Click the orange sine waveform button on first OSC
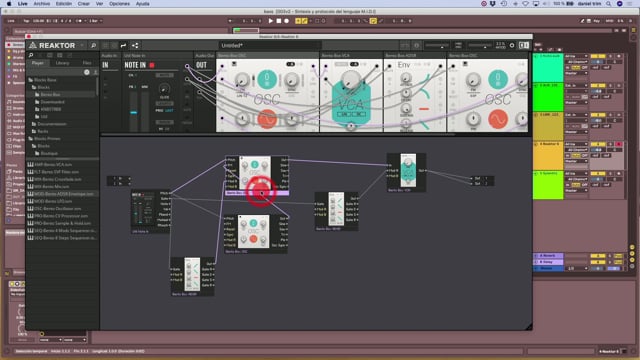Screen dimensions: 640x360 [x=267, y=119]
